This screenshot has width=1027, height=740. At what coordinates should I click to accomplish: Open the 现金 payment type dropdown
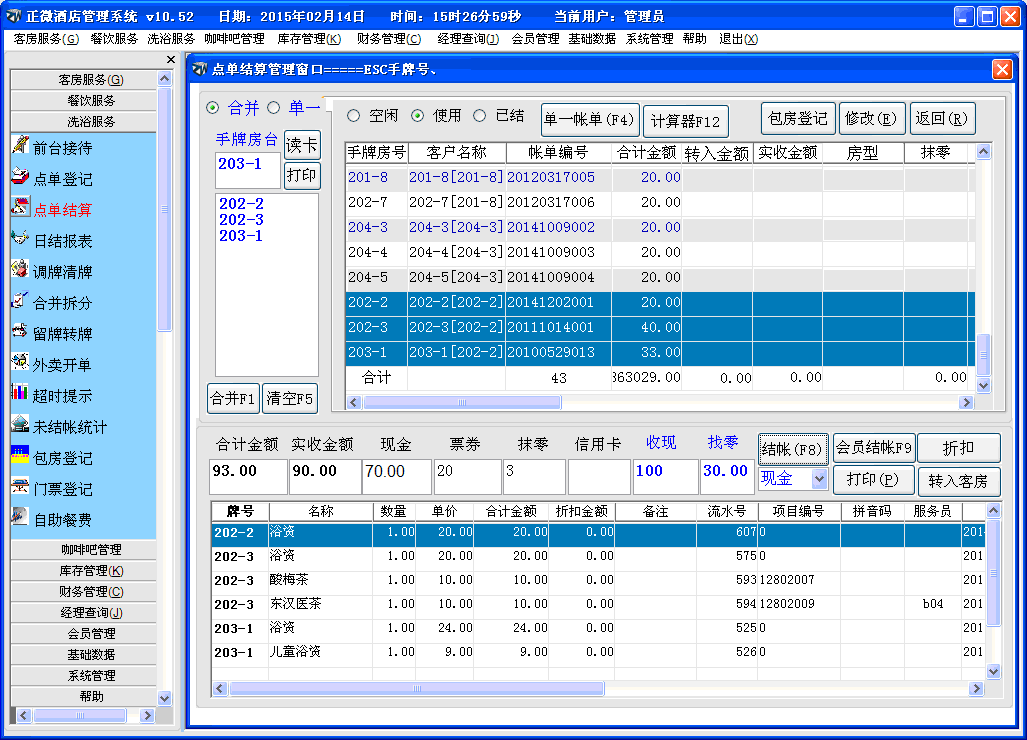pyautogui.click(x=819, y=480)
